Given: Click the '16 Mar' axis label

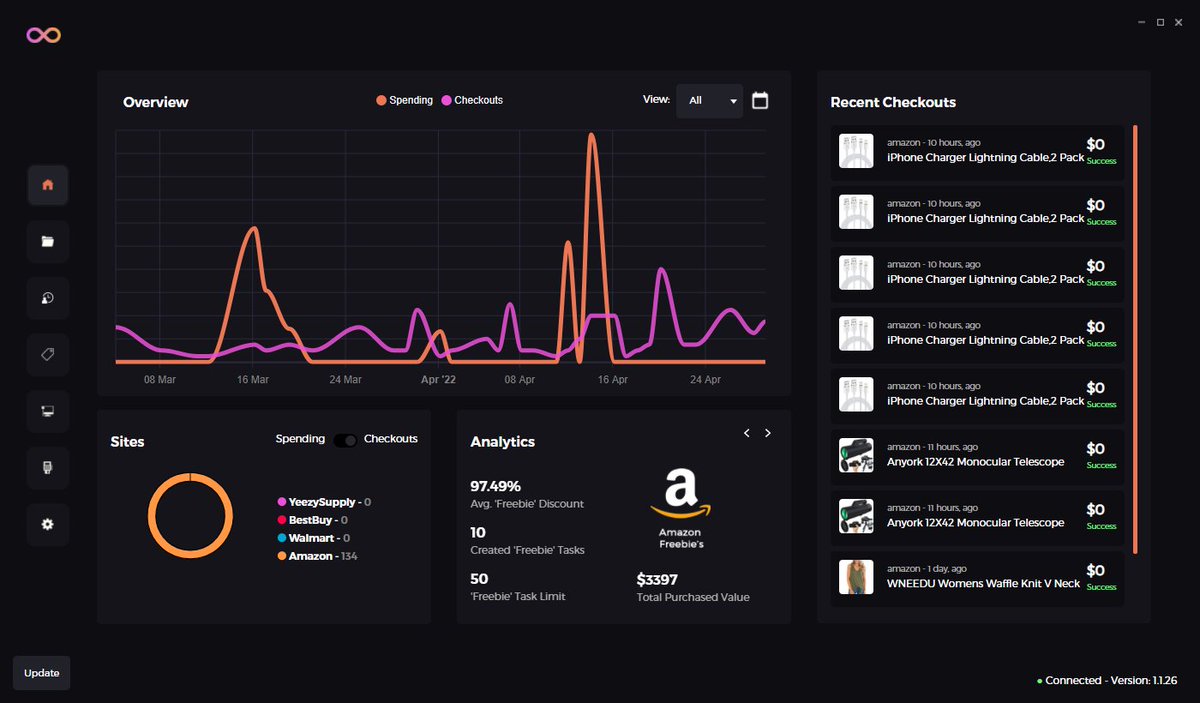Looking at the screenshot, I should click(253, 380).
